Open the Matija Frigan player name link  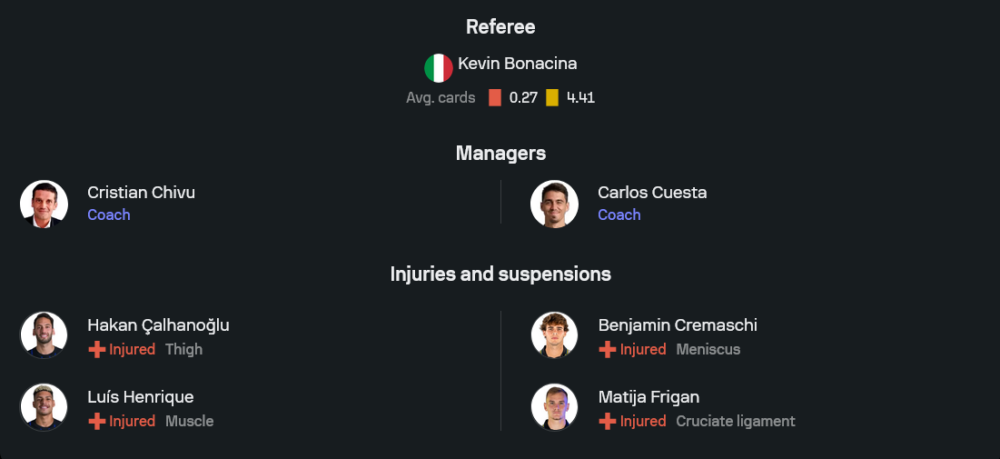tap(649, 397)
